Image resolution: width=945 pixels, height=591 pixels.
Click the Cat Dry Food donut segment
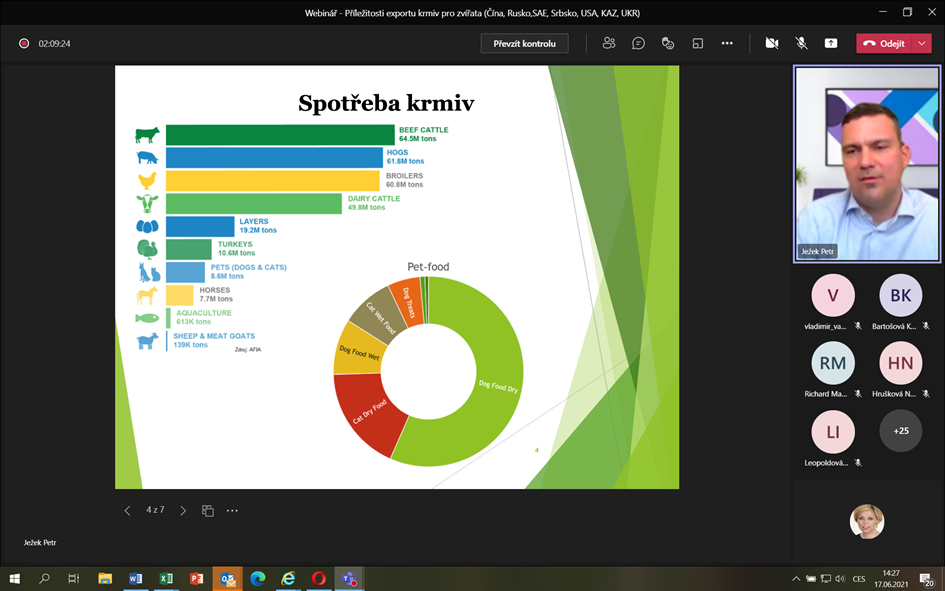369,413
